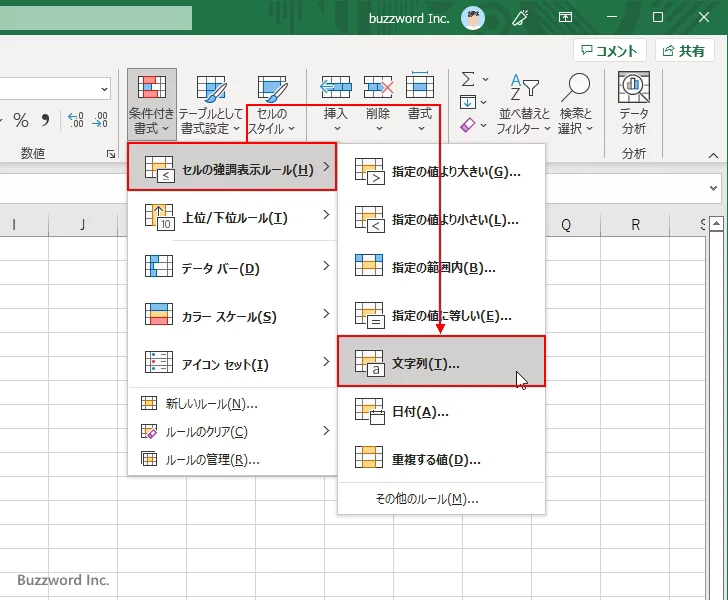Viewport: 728px width, 600px height.
Task: Open the number format launcher in 数値 group
Action: [110, 154]
